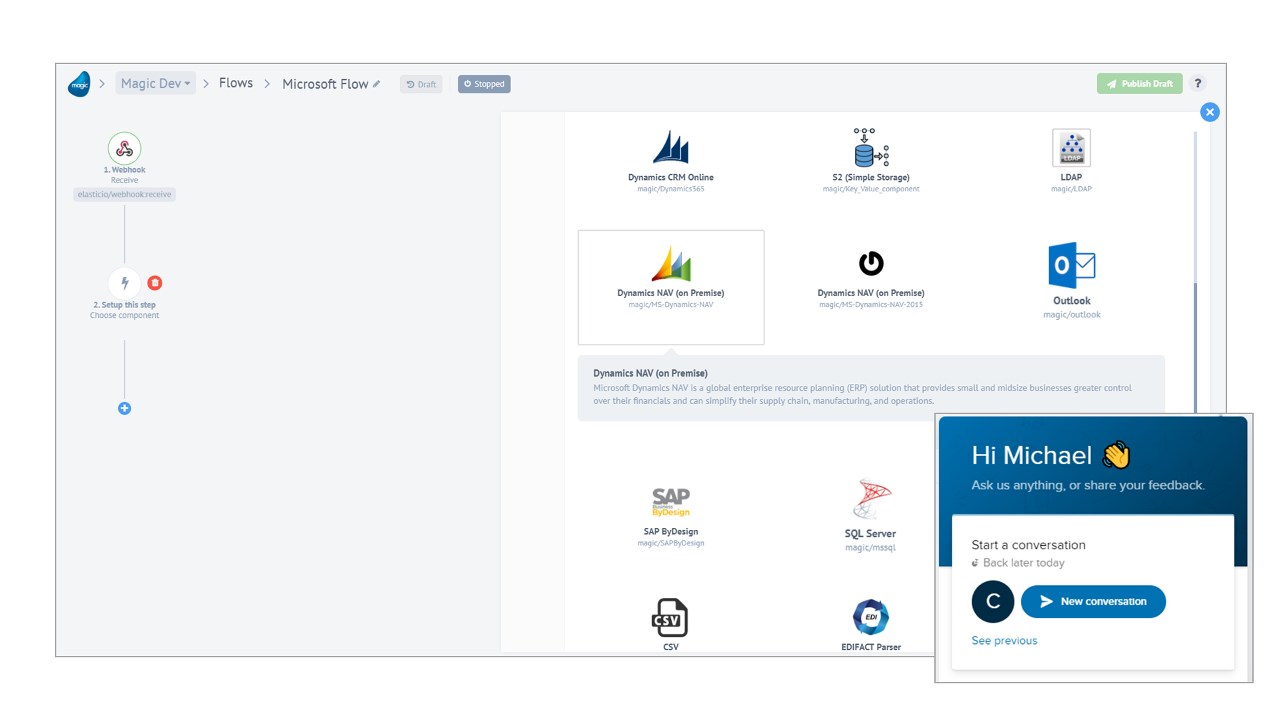
Task: Select the Setup this step lightning icon
Action: click(x=124, y=283)
